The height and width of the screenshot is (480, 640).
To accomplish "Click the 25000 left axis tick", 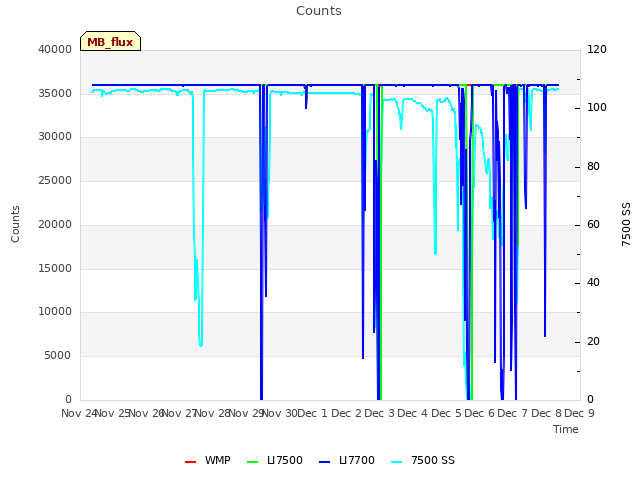I will 55,180.
